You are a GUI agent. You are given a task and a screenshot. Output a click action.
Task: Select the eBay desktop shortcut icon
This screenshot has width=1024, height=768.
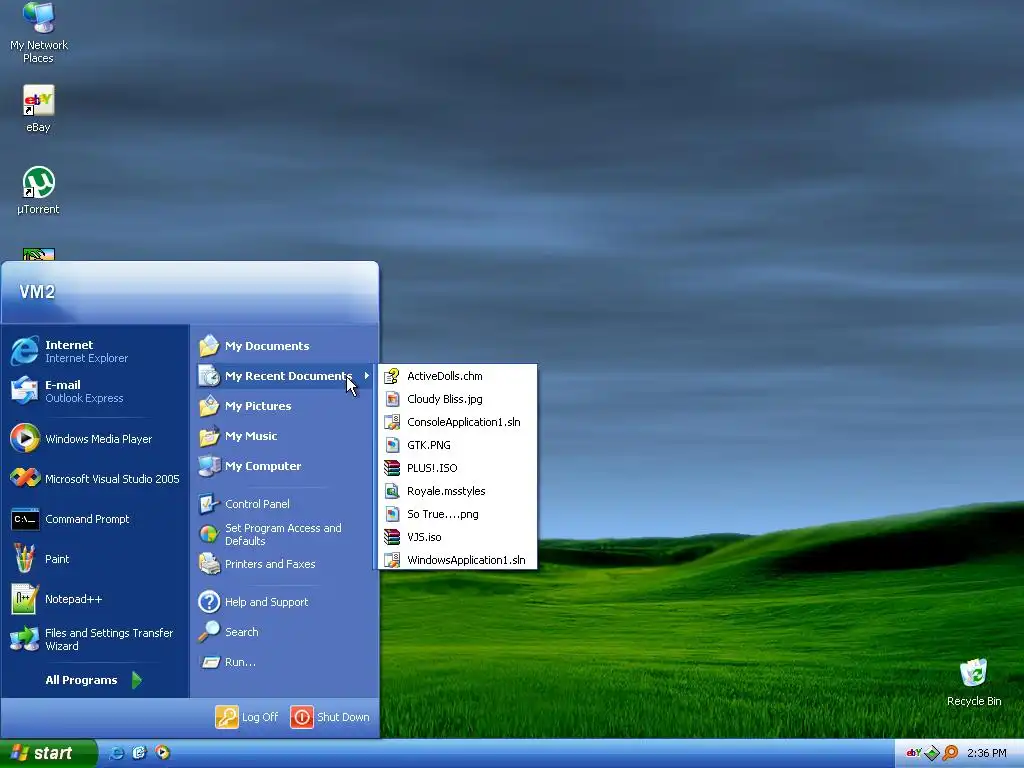(x=39, y=108)
